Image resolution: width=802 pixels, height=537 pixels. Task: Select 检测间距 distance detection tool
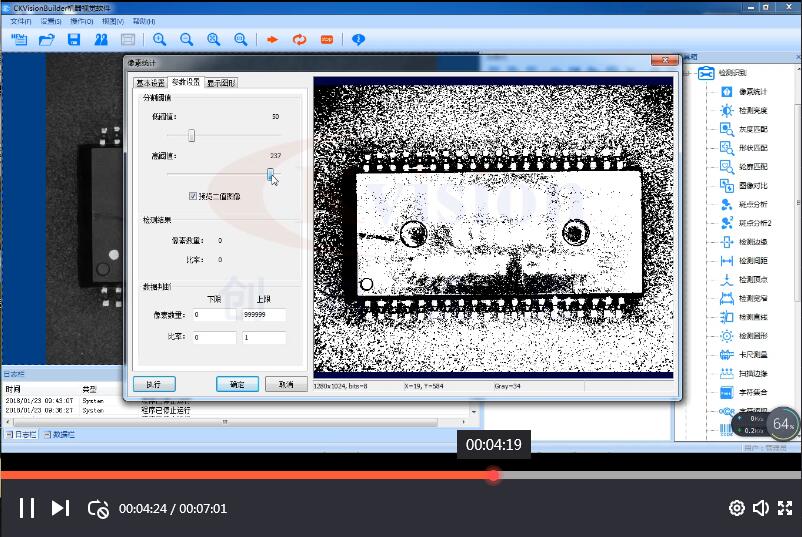(744, 260)
